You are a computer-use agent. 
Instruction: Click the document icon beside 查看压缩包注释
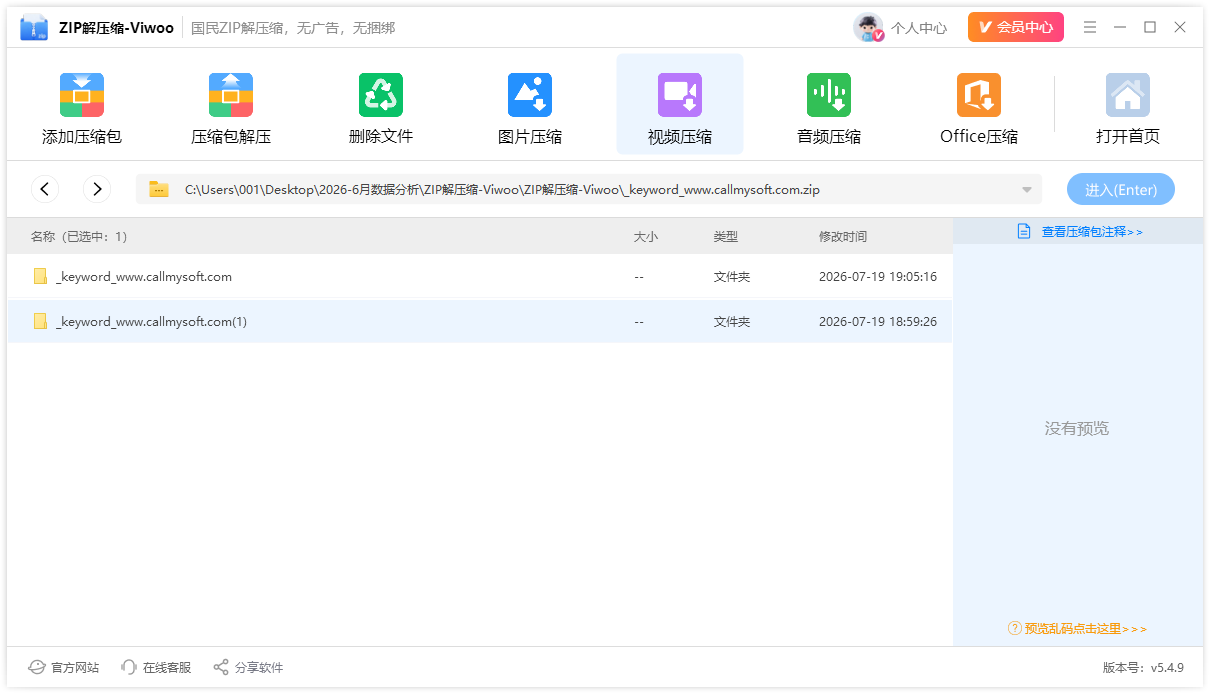tap(1023, 231)
